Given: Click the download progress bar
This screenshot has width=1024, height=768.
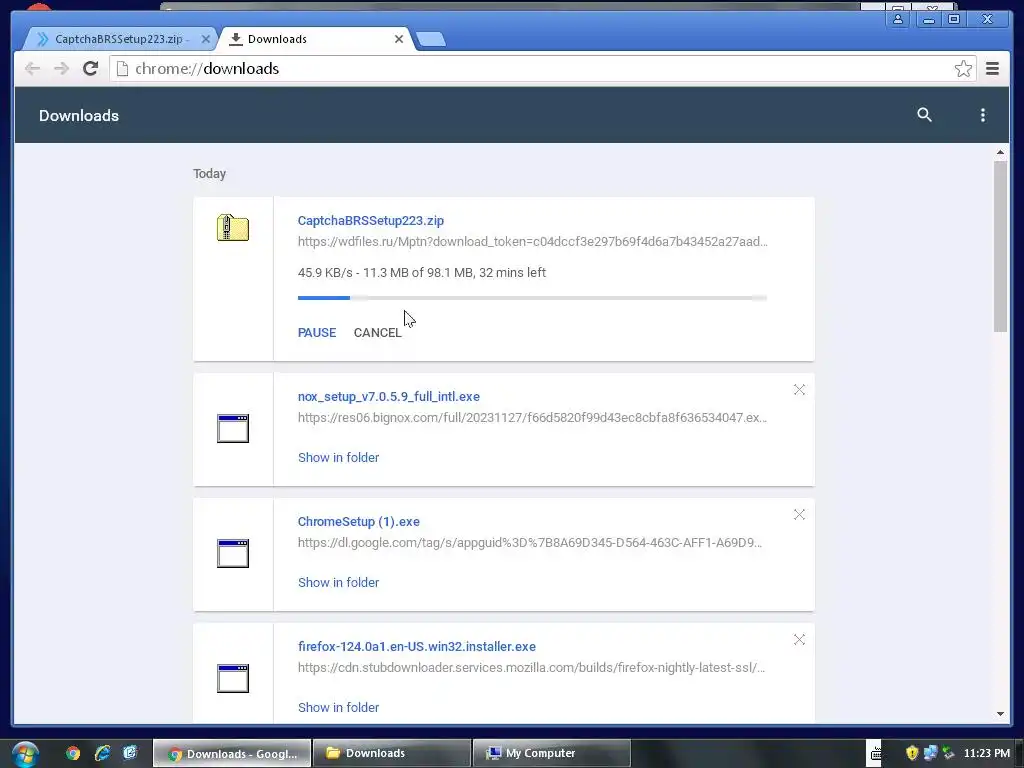Looking at the screenshot, I should (532, 298).
